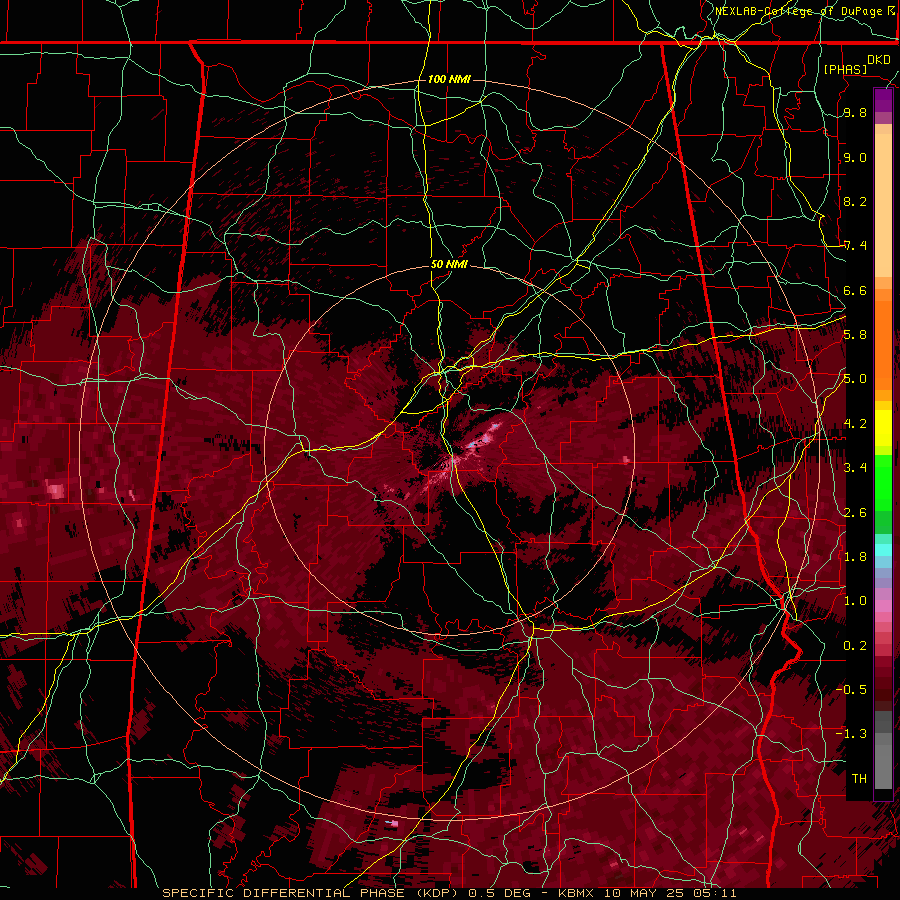Viewport: 900px width, 900px height.
Task: Click the KBMX station ID in the caption
Action: [576, 893]
